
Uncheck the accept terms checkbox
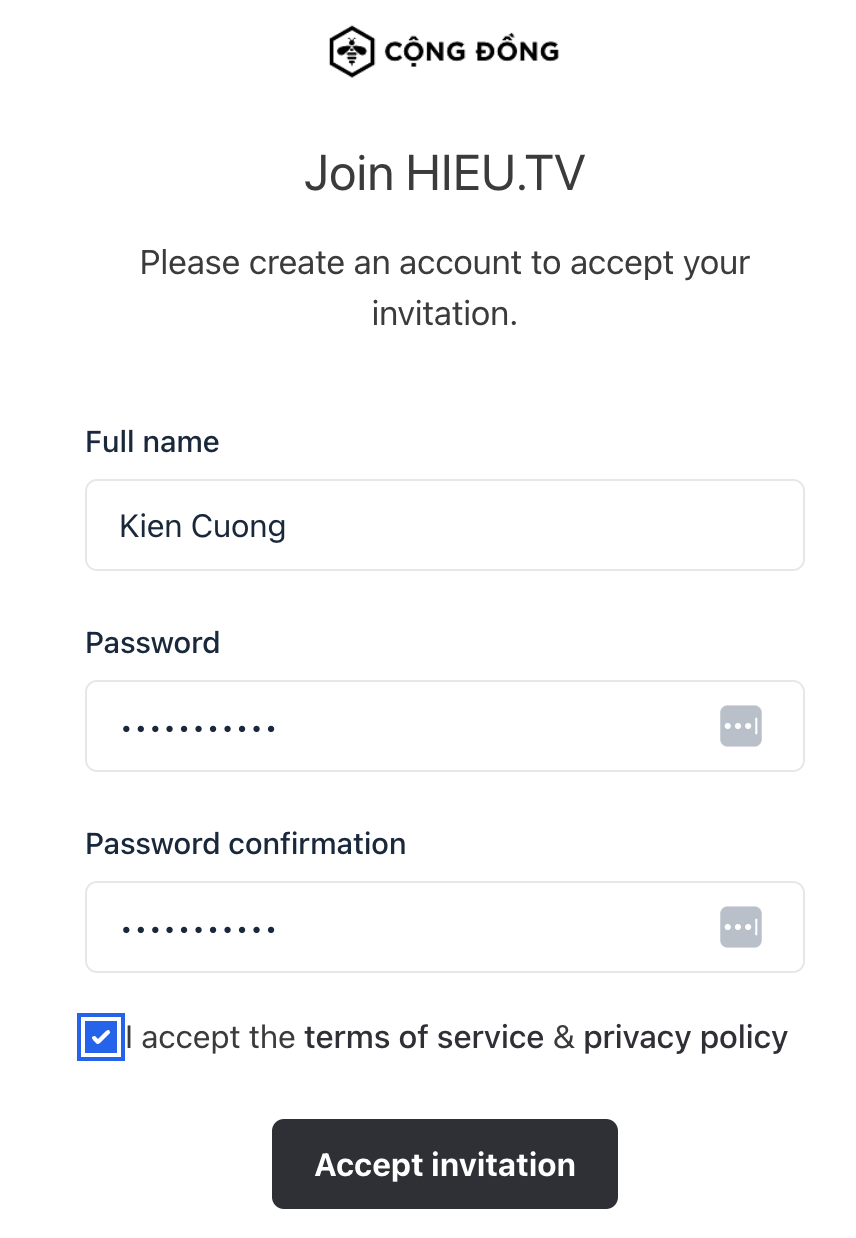click(100, 1038)
